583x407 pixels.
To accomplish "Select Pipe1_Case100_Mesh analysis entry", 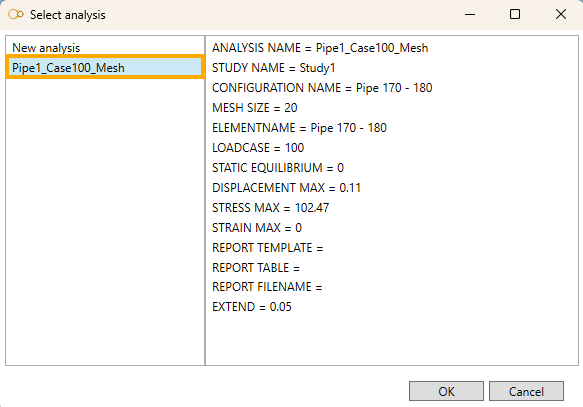I will tap(105, 67).
